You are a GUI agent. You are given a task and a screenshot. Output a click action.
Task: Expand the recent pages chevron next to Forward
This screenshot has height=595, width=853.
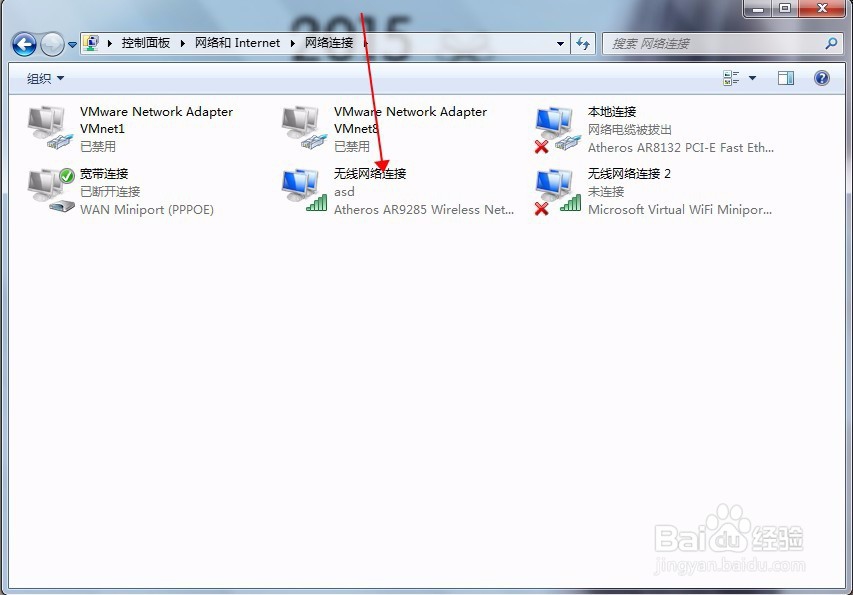pos(71,44)
